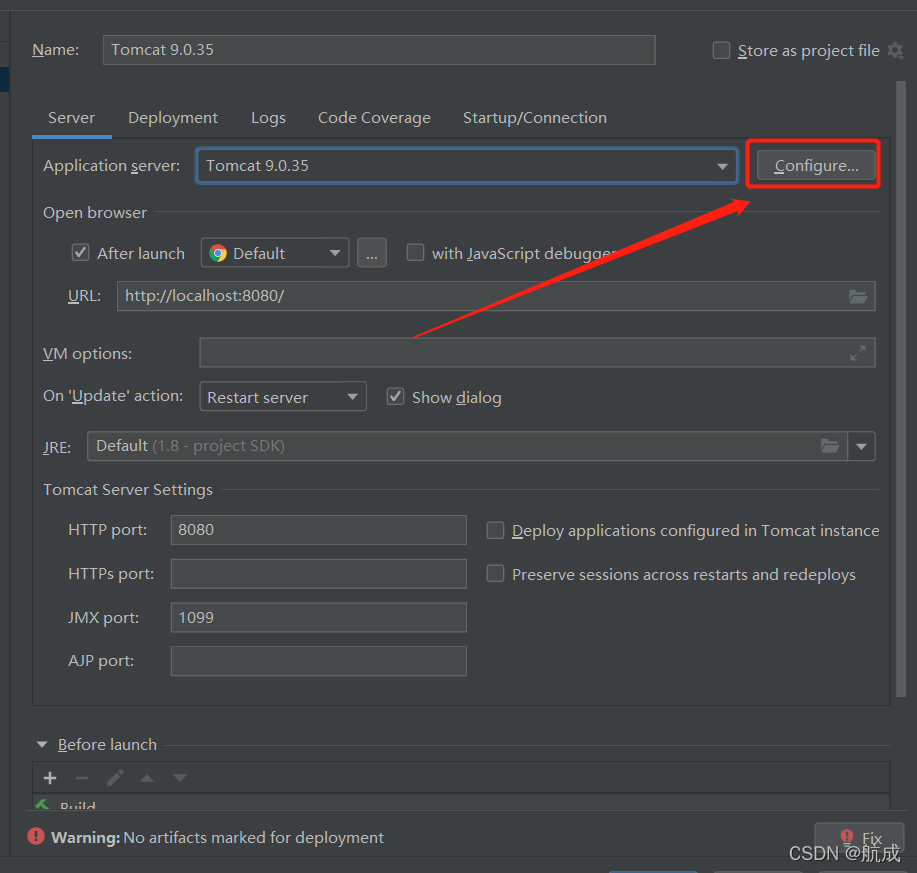Viewport: 917px width, 873px height.
Task: Click the empty AJP port field
Action: click(x=319, y=661)
